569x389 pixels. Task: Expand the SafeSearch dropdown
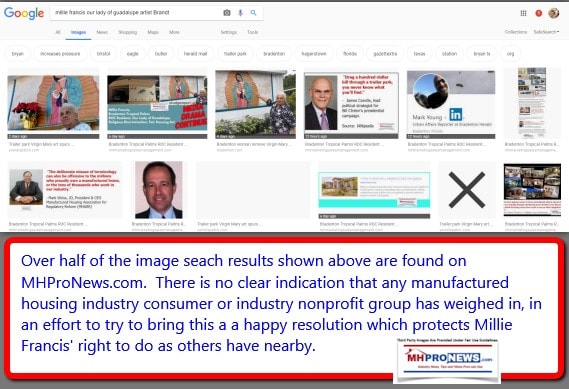point(546,32)
